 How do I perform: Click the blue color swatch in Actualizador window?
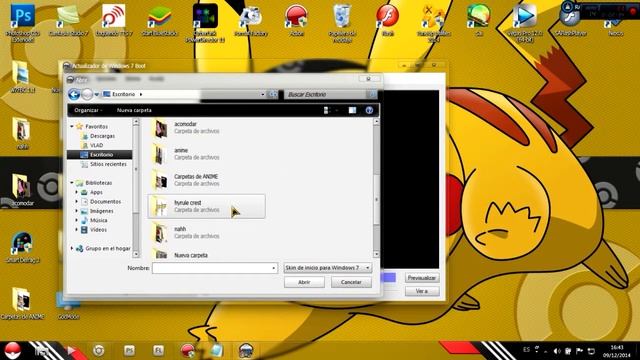click(x=388, y=278)
